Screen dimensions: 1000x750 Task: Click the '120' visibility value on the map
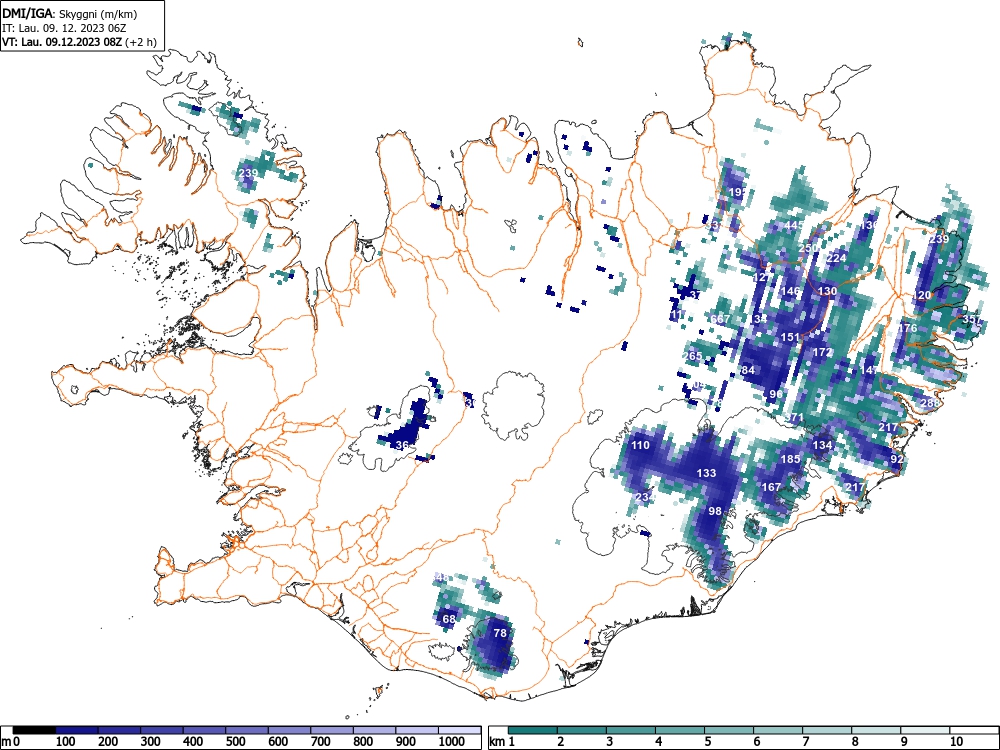pos(922,296)
